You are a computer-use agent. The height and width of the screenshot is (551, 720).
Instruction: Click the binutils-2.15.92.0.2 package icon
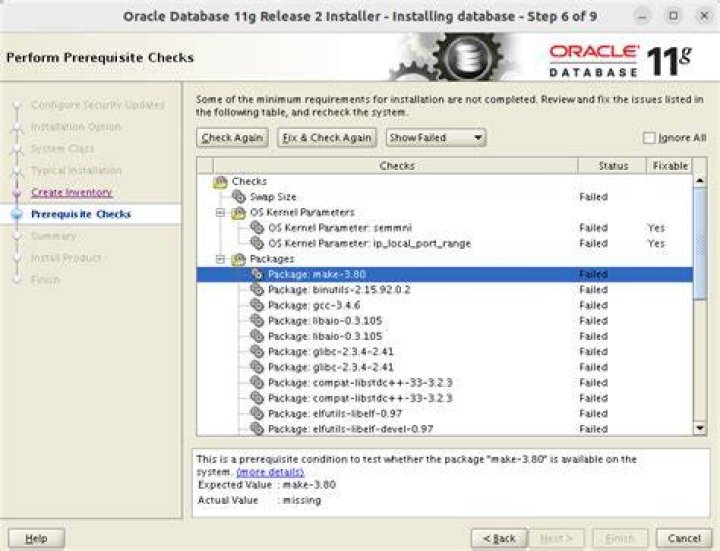point(257,290)
